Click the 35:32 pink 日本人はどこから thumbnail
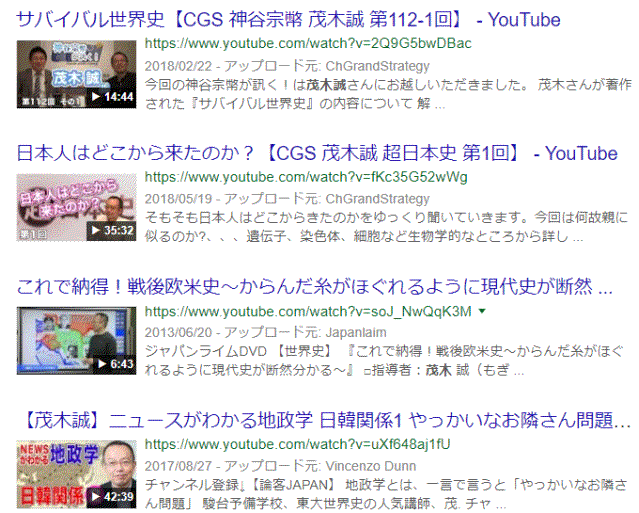 point(76,207)
